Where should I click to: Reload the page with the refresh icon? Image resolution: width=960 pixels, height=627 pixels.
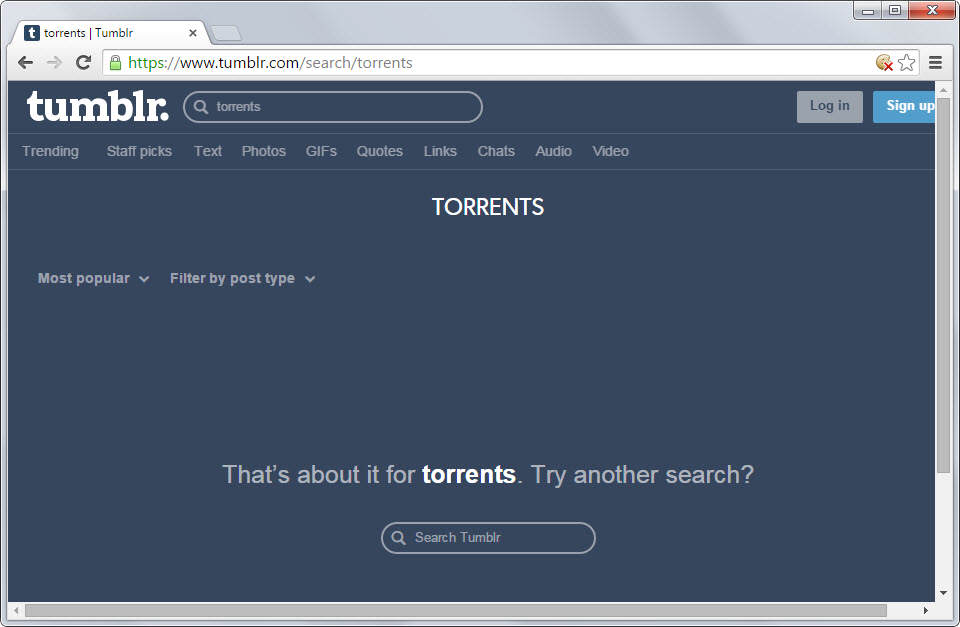coord(83,62)
